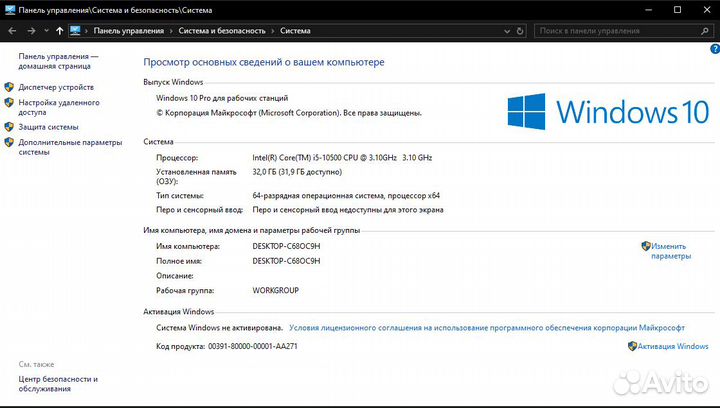The image size is (720, 408).
Task: Click the search magnifier icon
Action: coord(703,31)
